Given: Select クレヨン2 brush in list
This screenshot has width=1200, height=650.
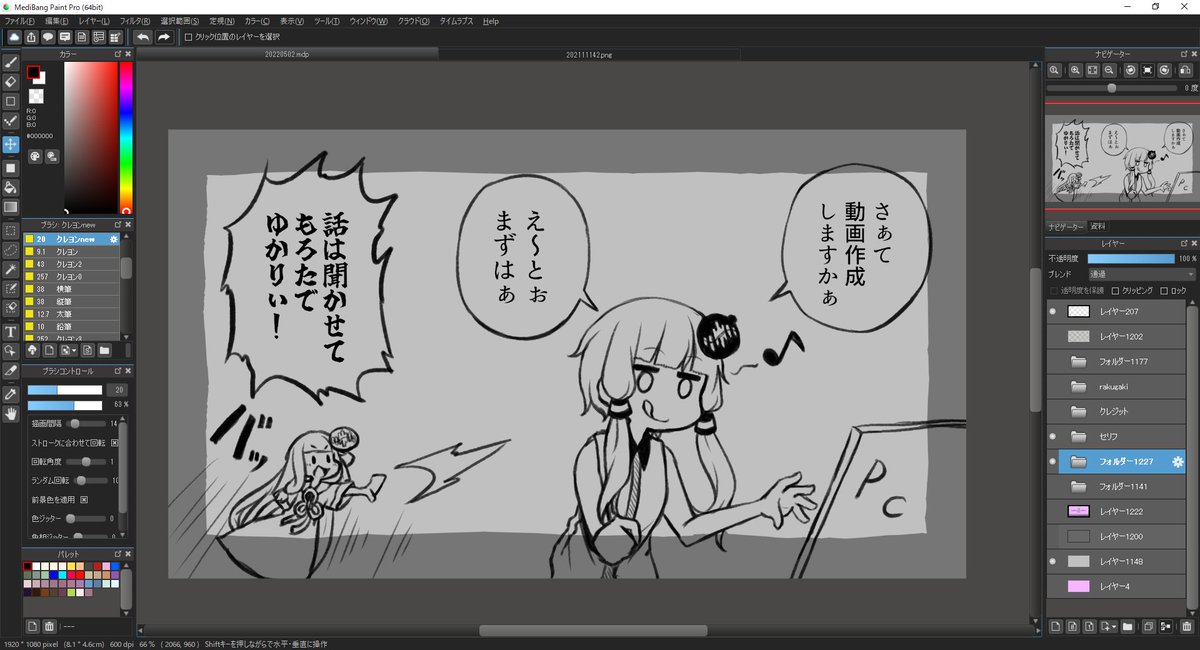Looking at the screenshot, I should (x=70, y=264).
